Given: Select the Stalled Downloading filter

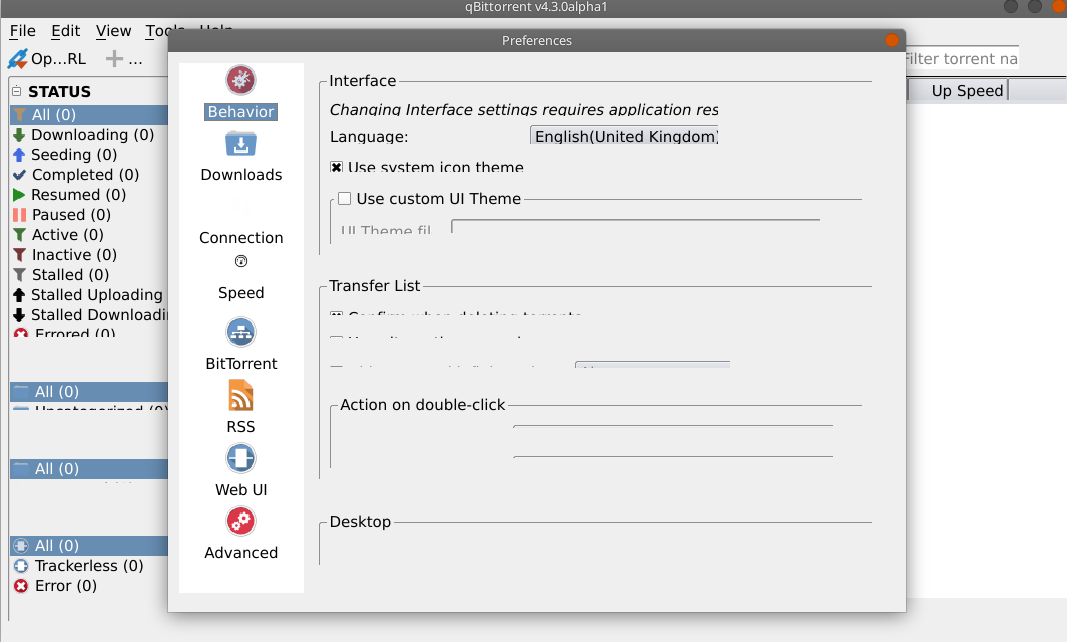Looking at the screenshot, I should [90, 315].
